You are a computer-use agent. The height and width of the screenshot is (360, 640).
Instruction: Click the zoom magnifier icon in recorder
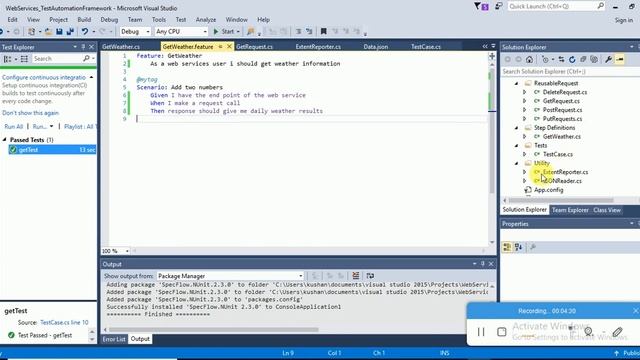tap(588, 331)
